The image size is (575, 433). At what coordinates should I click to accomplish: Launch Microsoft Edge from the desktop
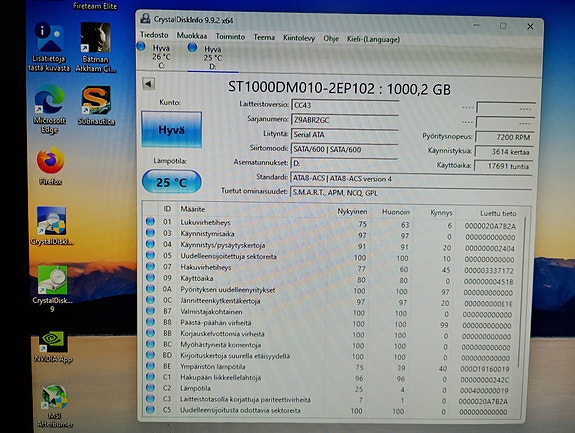50,109
